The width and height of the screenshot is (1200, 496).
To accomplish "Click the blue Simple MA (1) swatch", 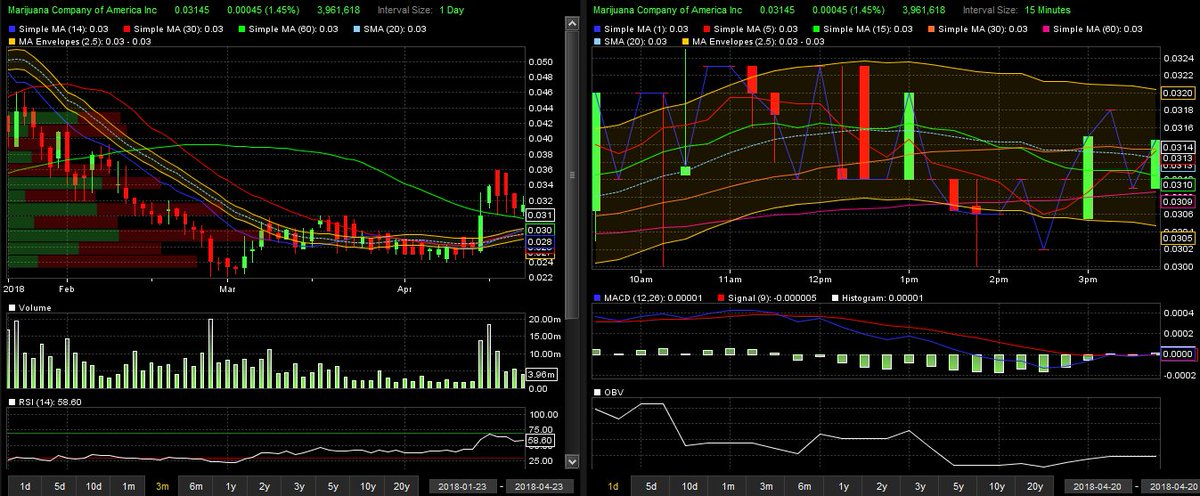I will click(598, 29).
